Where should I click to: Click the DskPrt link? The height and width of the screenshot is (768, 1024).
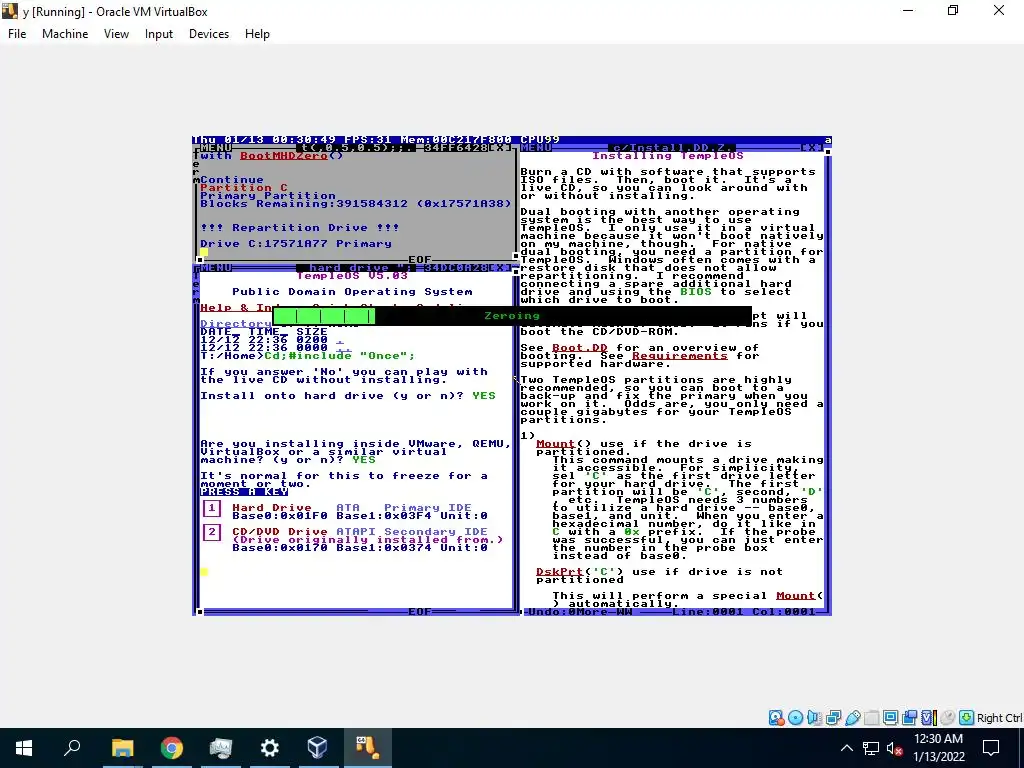tap(559, 571)
